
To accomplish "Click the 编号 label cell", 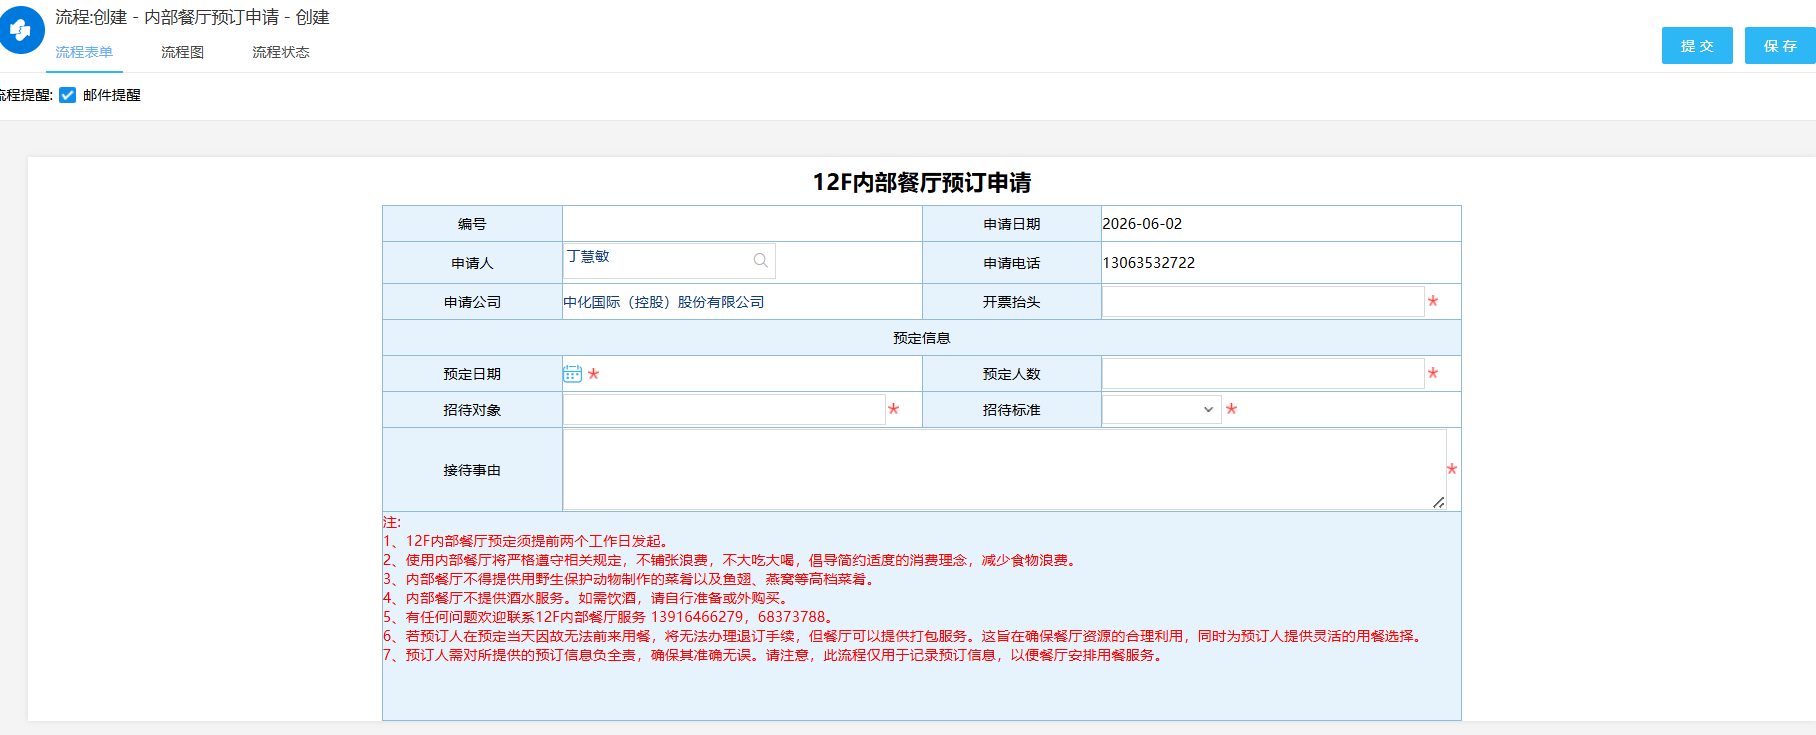I will (x=472, y=224).
